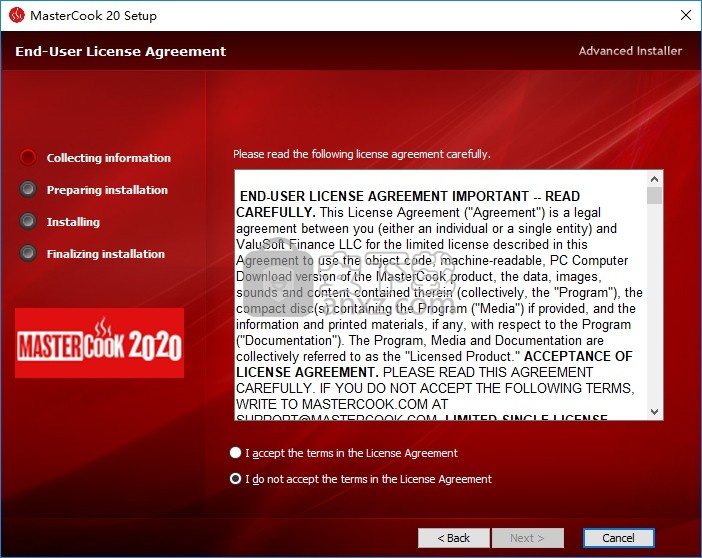Go back with the Back button
Image resolution: width=702 pixels, height=558 pixels.
point(454,538)
